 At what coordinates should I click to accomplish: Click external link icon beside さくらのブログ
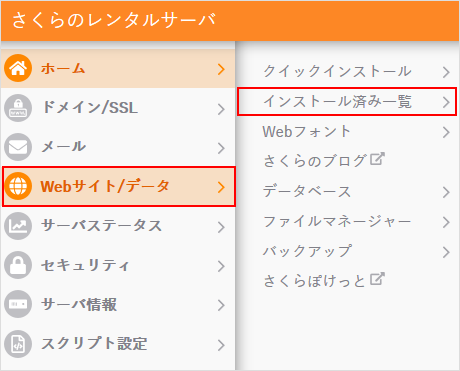(377, 159)
